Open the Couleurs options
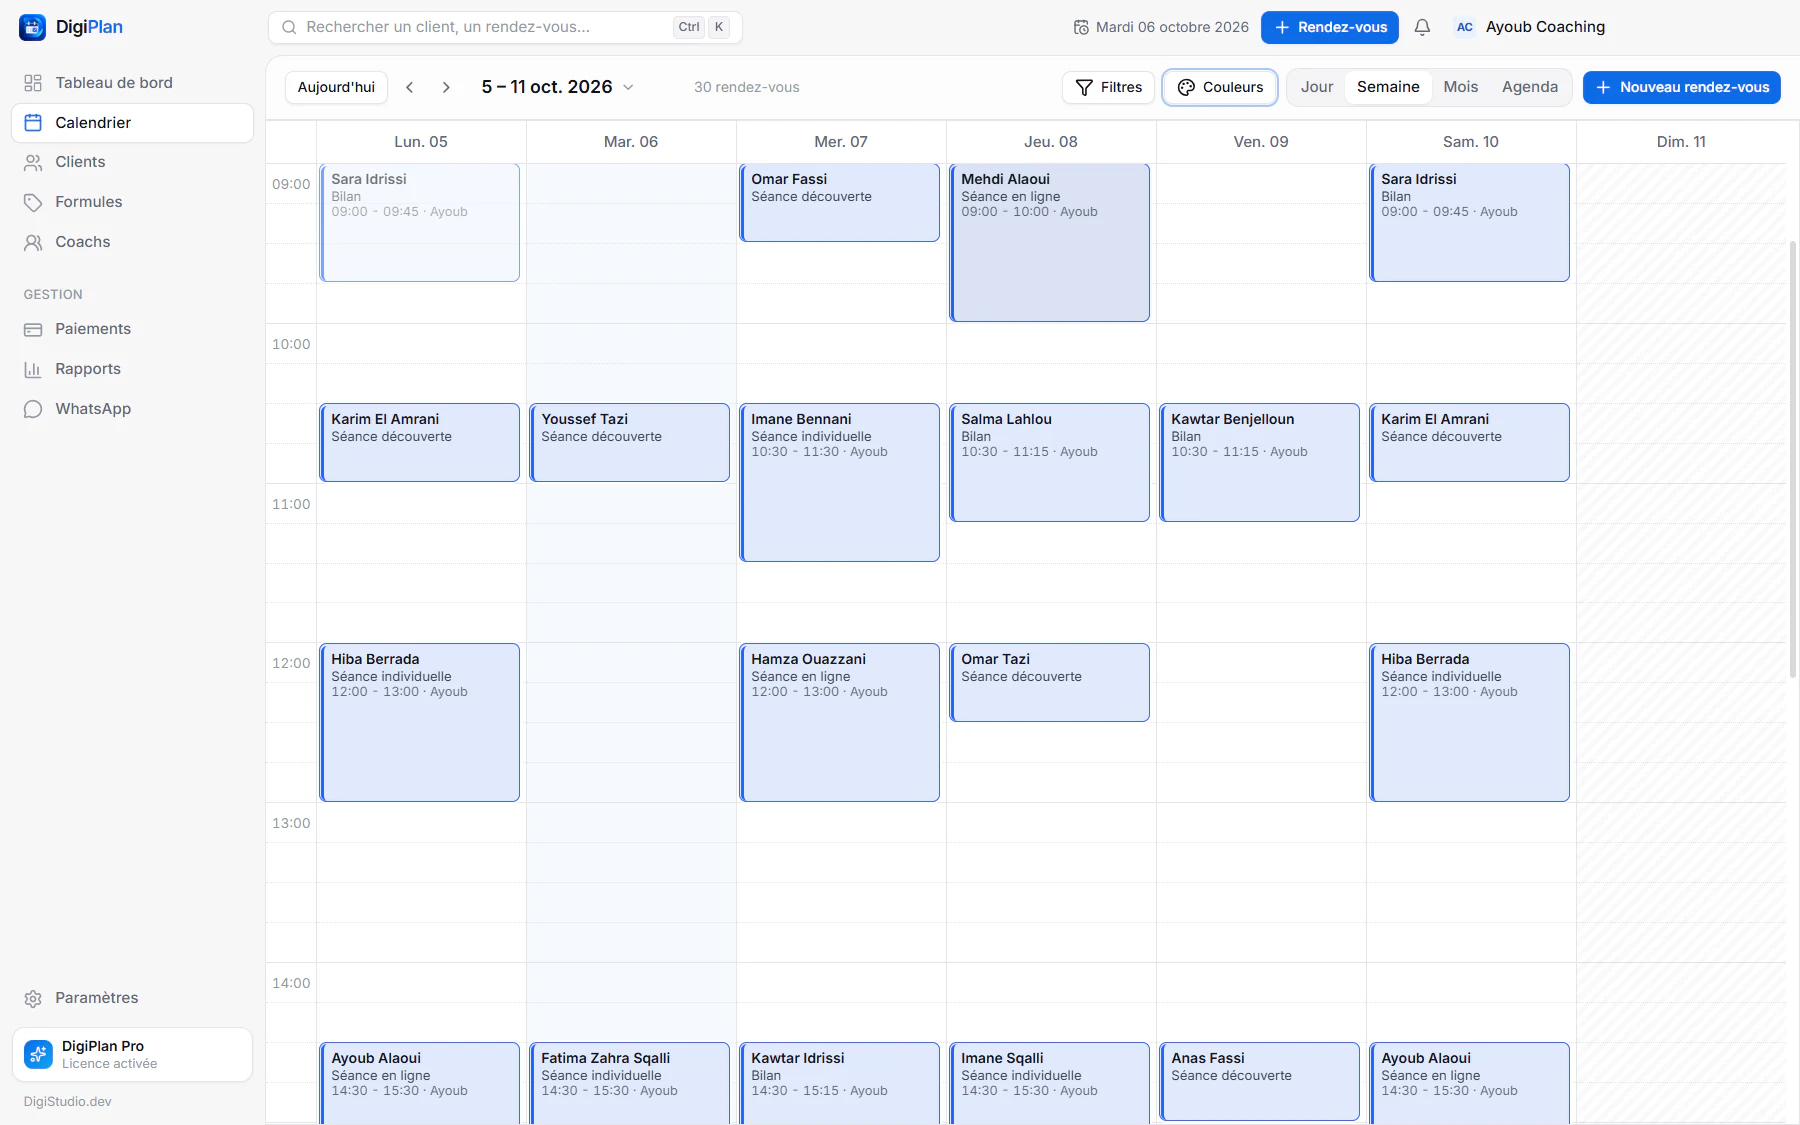The height and width of the screenshot is (1125, 1800). 1220,87
